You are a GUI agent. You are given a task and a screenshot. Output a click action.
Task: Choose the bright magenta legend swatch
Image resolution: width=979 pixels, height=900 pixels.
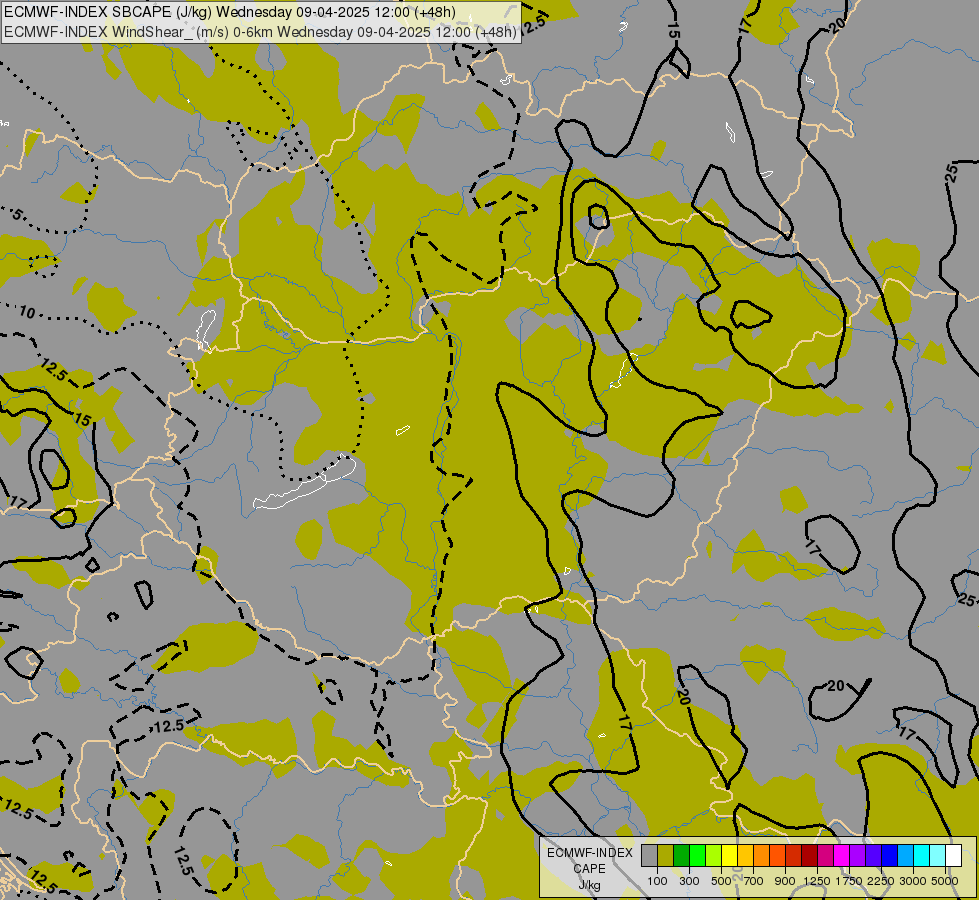click(842, 856)
